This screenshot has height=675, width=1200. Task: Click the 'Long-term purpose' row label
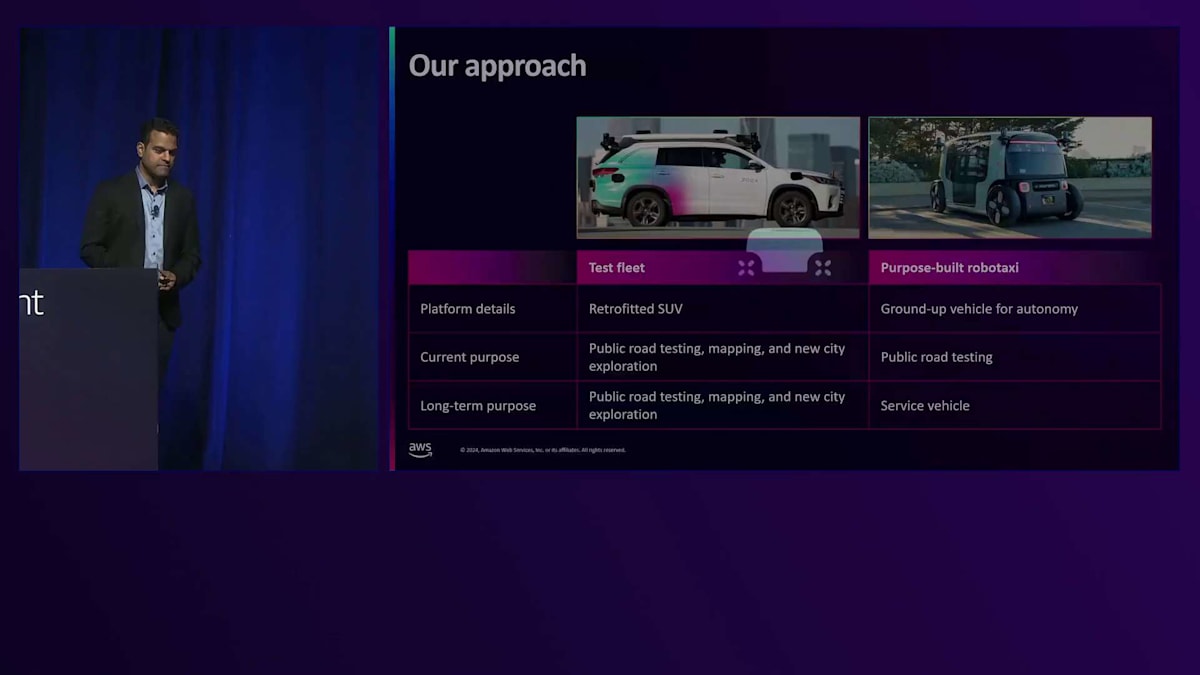478,406
